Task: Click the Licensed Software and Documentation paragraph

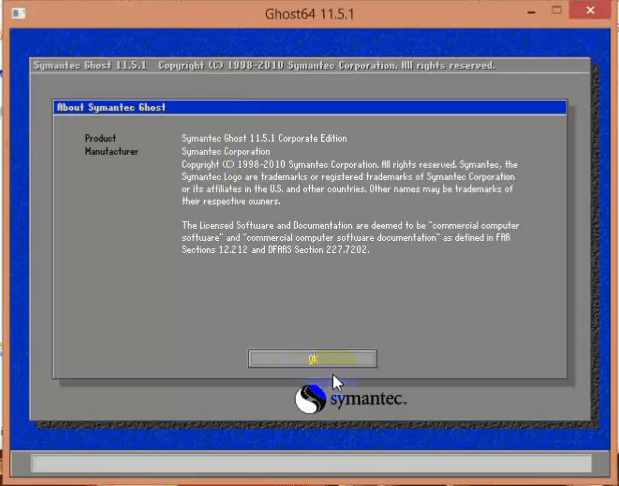Action: pyautogui.click(x=350, y=226)
